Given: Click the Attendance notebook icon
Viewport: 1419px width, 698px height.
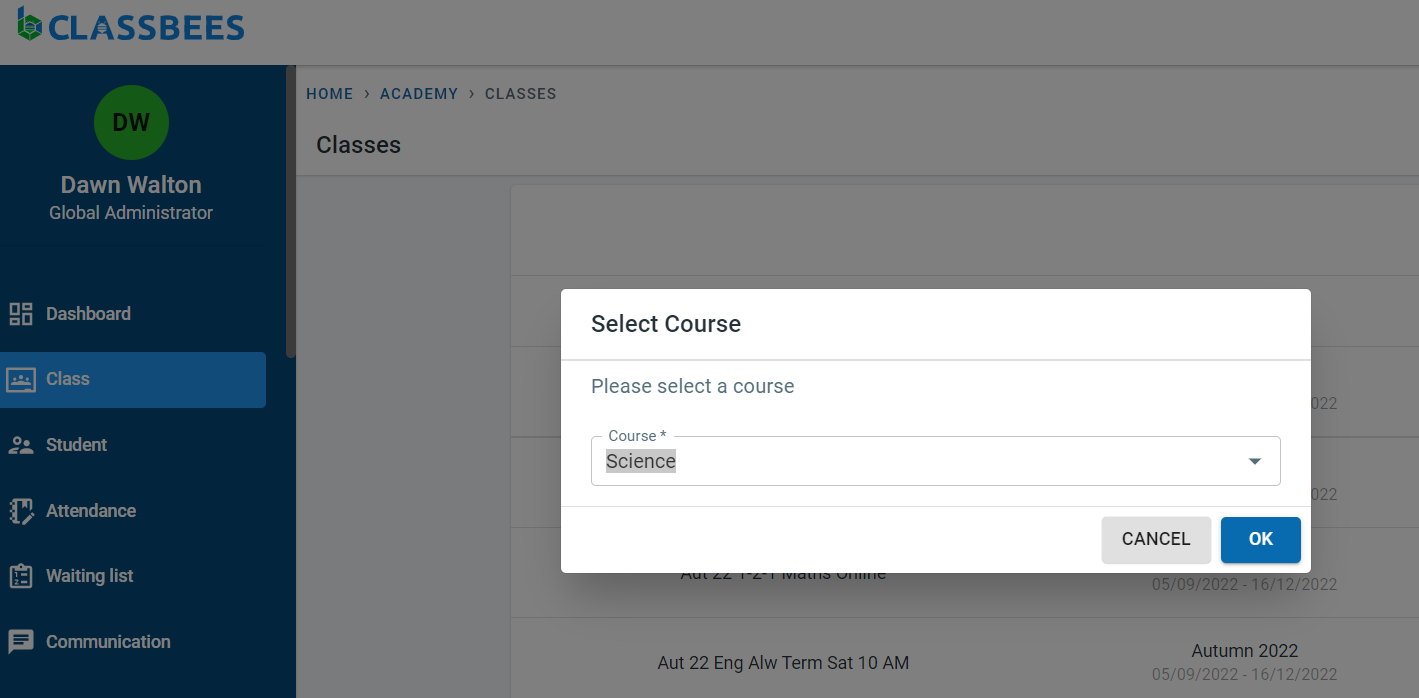Looking at the screenshot, I should click(x=21, y=511).
